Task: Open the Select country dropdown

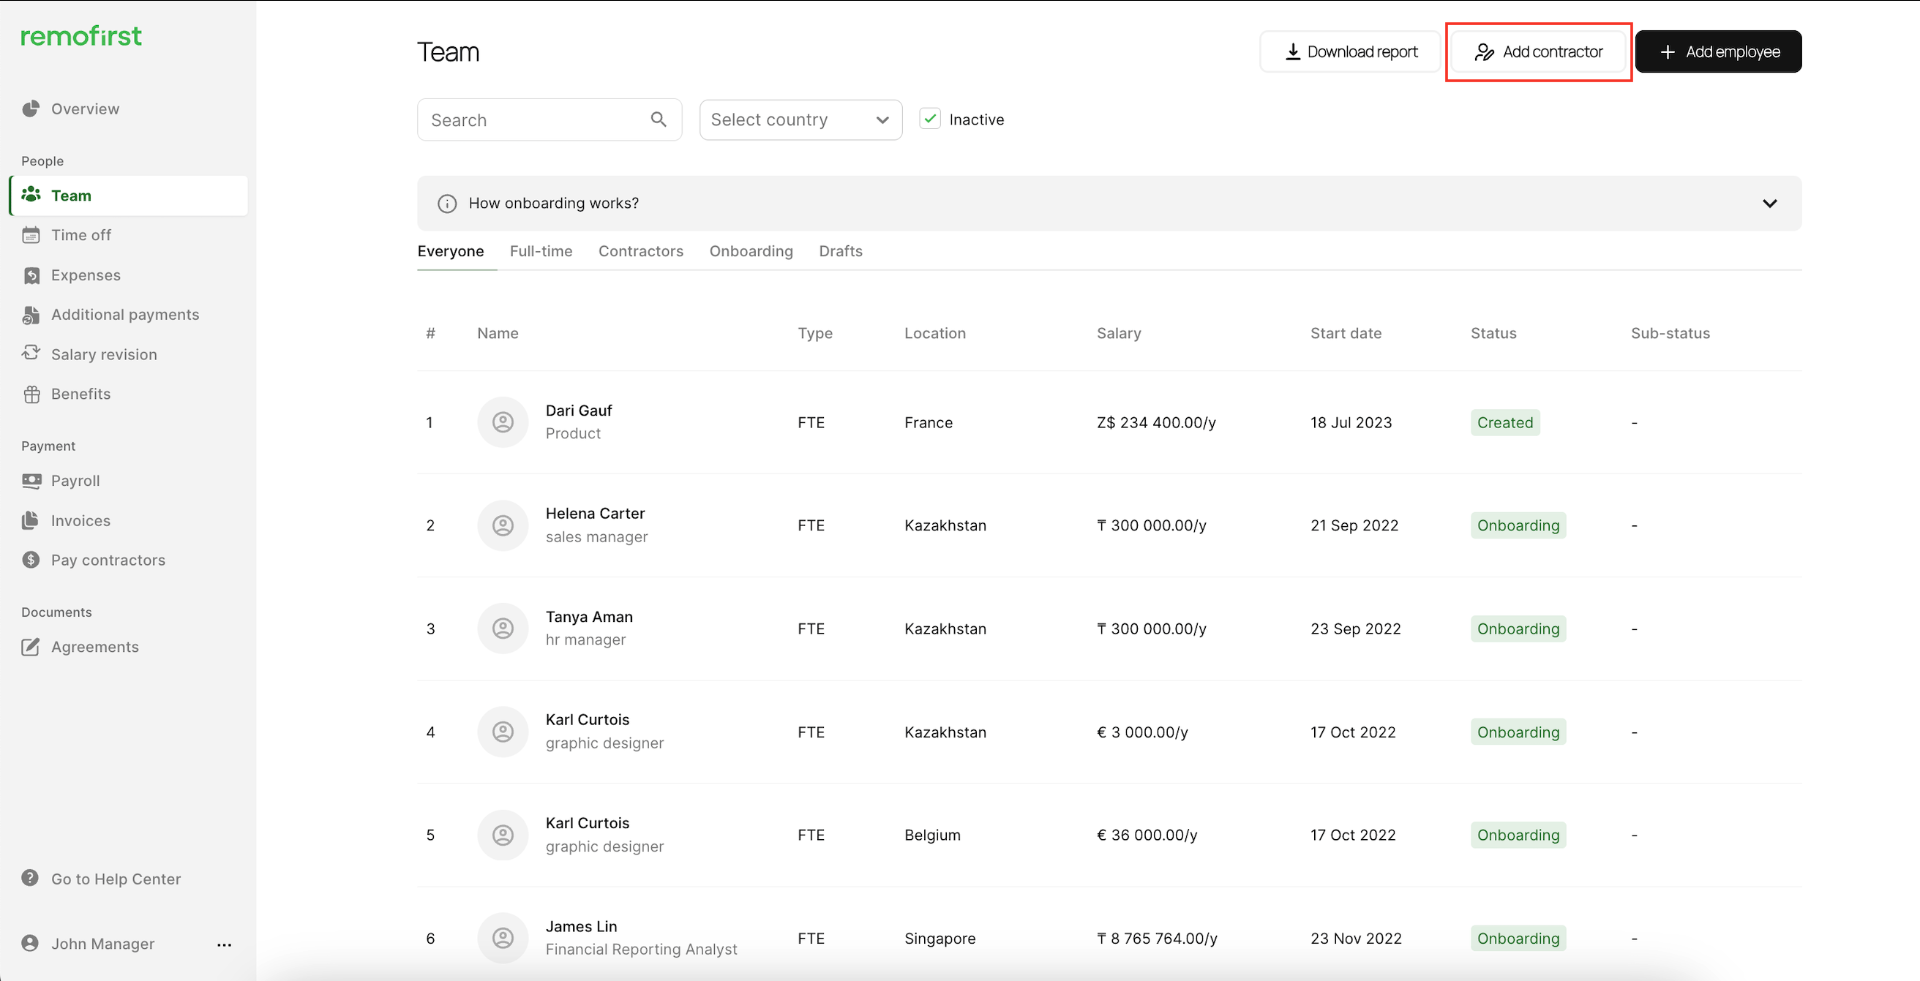Action: click(801, 120)
